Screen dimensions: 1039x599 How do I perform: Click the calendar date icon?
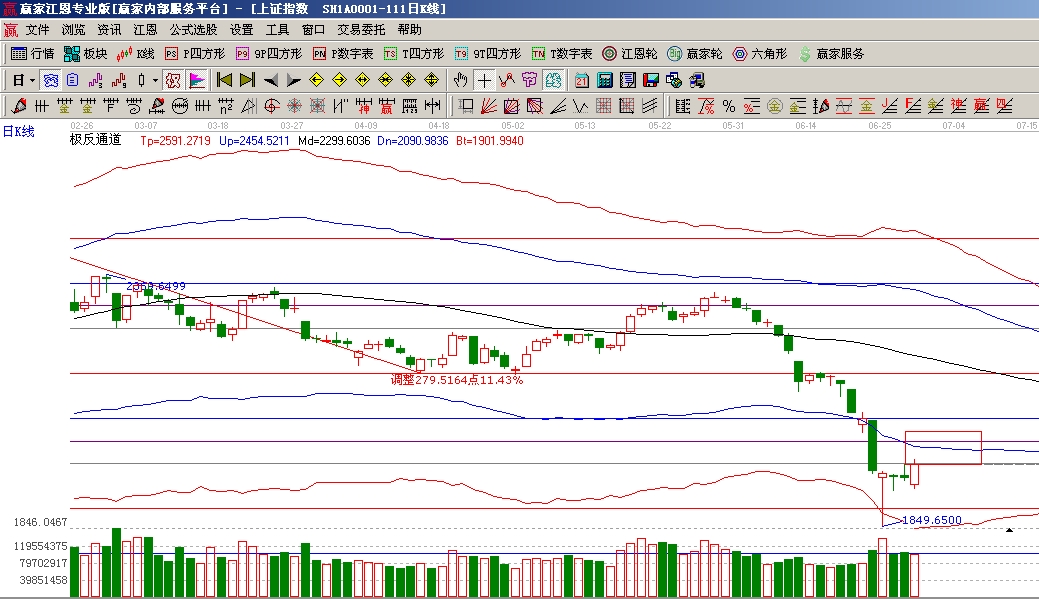click(x=581, y=80)
